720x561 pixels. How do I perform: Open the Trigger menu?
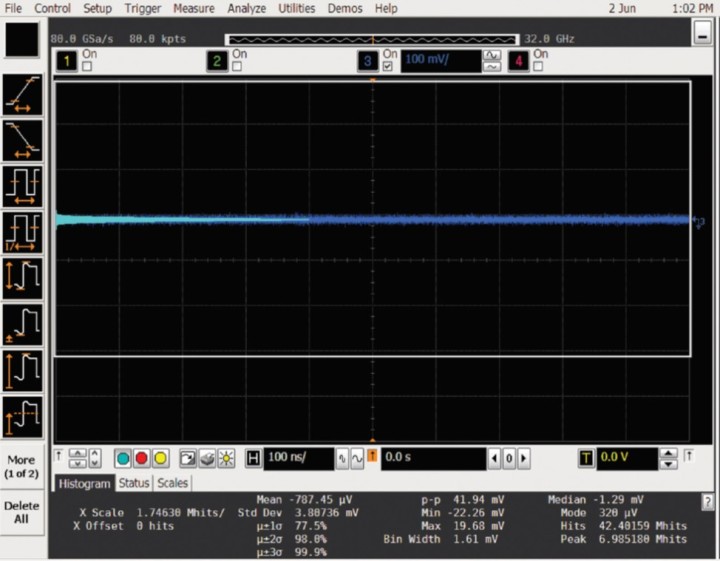click(143, 8)
